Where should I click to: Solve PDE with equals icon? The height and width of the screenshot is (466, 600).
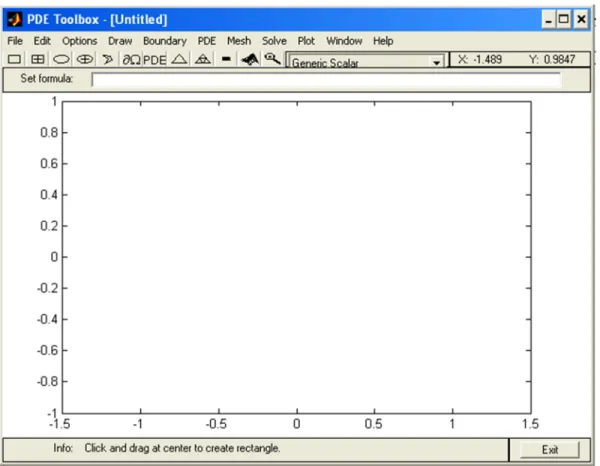tap(226, 59)
